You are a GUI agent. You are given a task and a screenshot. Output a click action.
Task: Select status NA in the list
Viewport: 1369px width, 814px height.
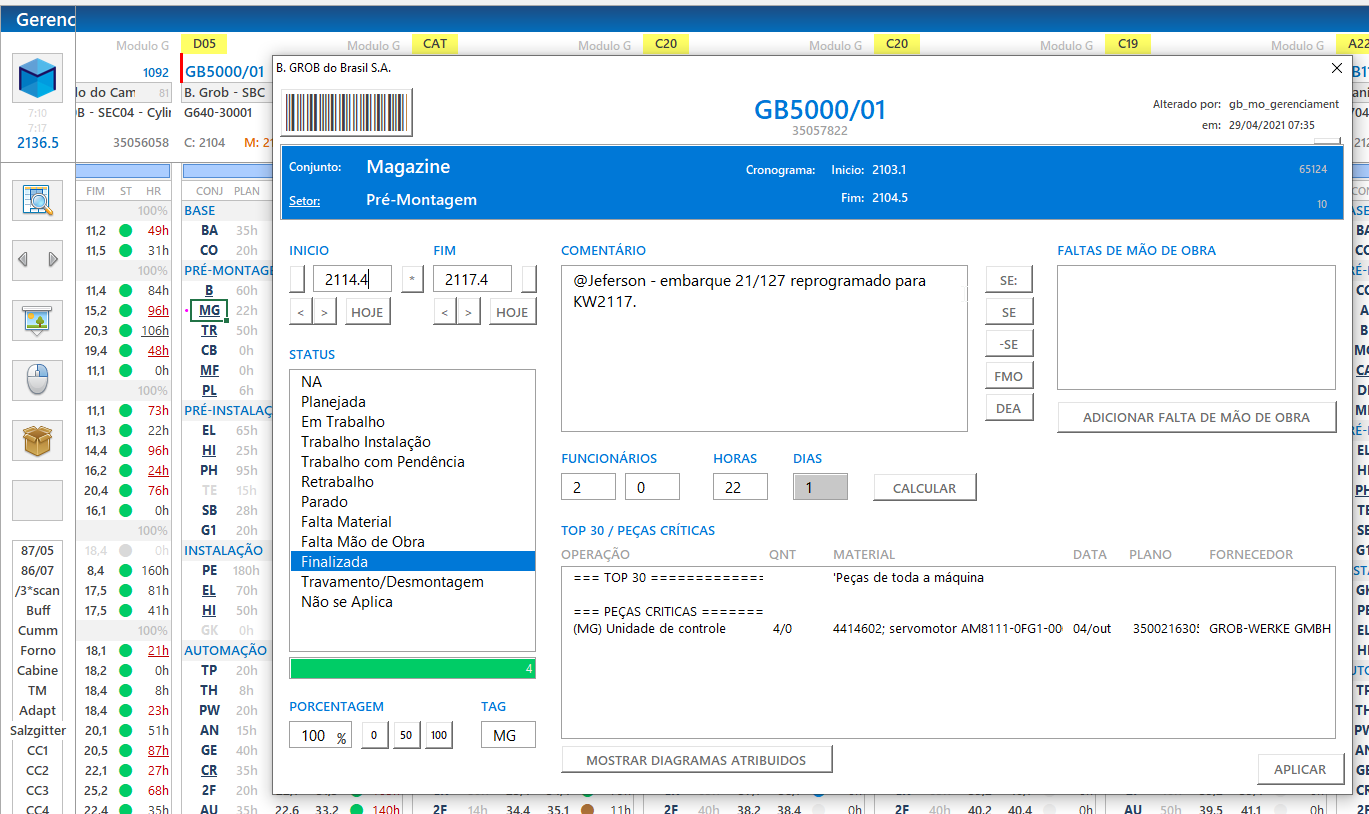(412, 382)
